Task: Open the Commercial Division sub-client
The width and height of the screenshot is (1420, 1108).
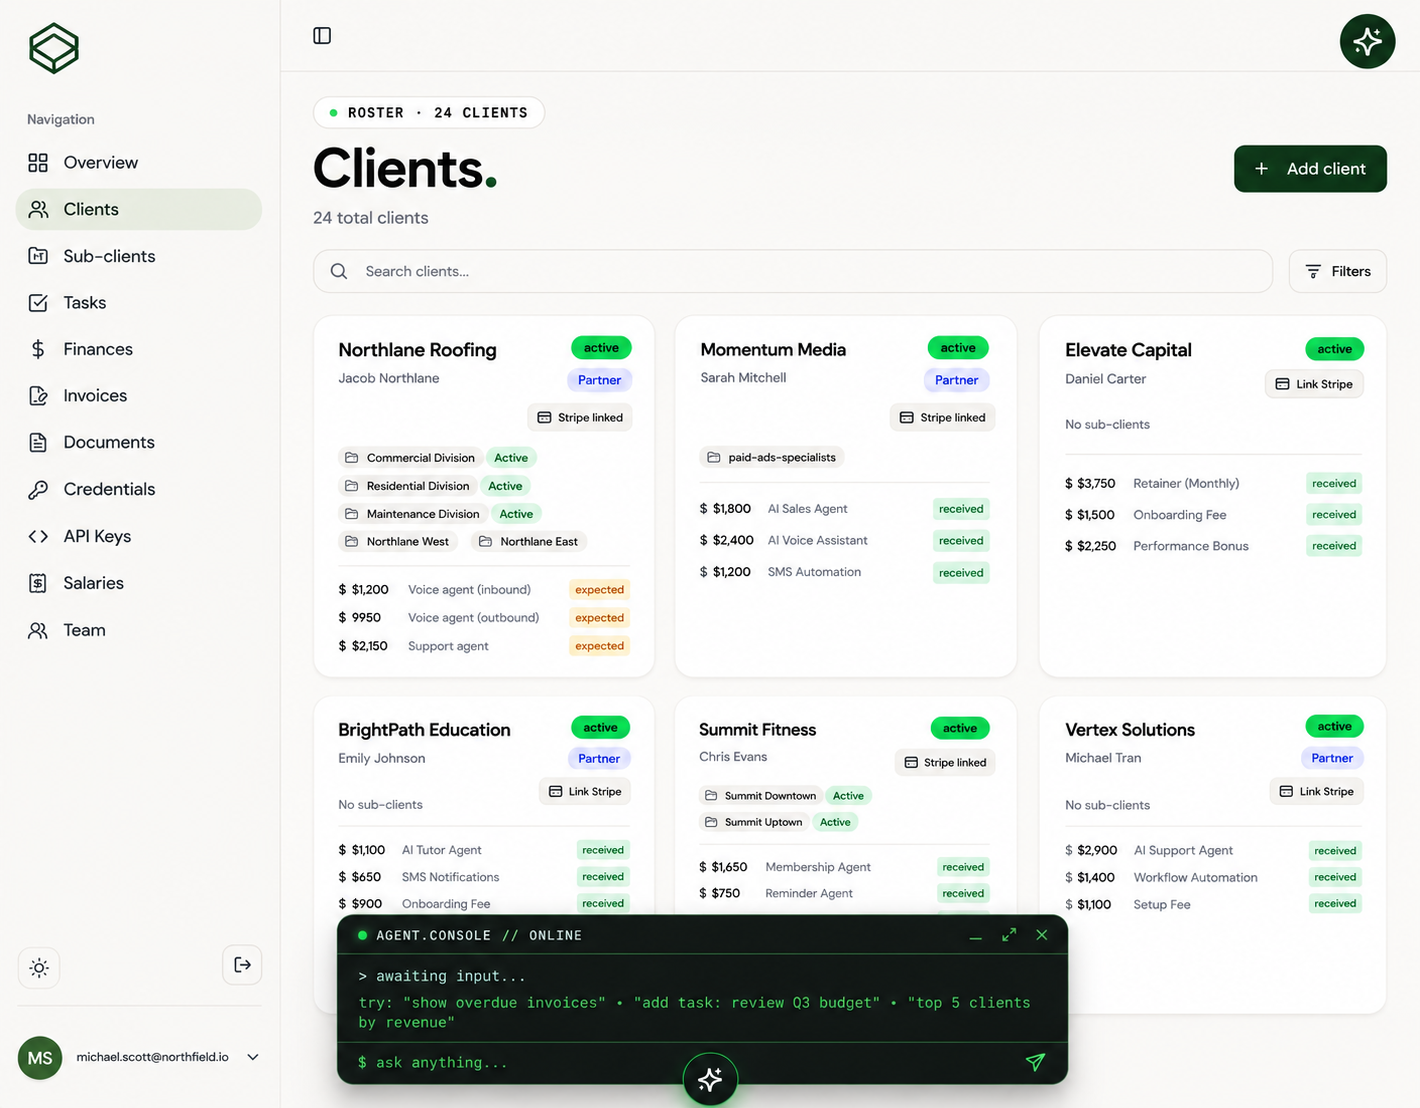Action: click(410, 458)
